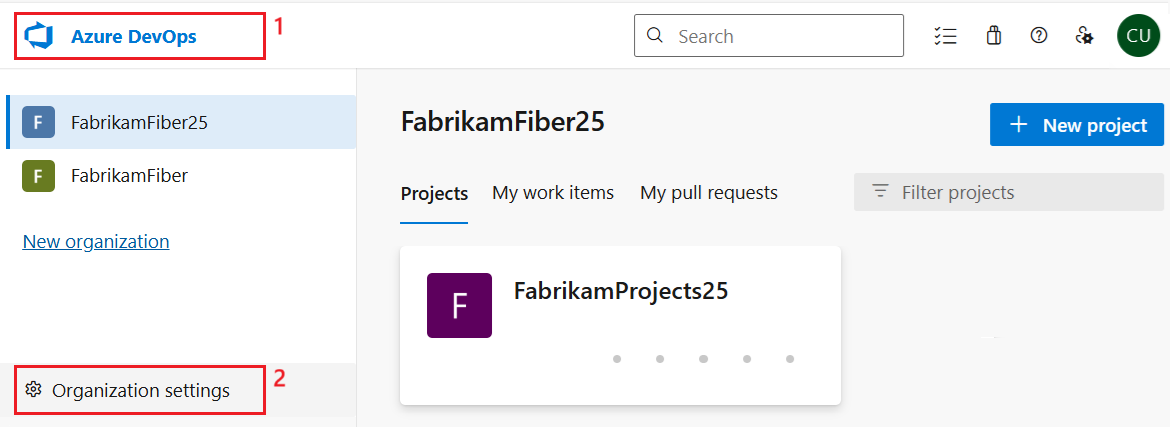
Task: Open the FabrikamProjects25 project card title
Action: 621,291
